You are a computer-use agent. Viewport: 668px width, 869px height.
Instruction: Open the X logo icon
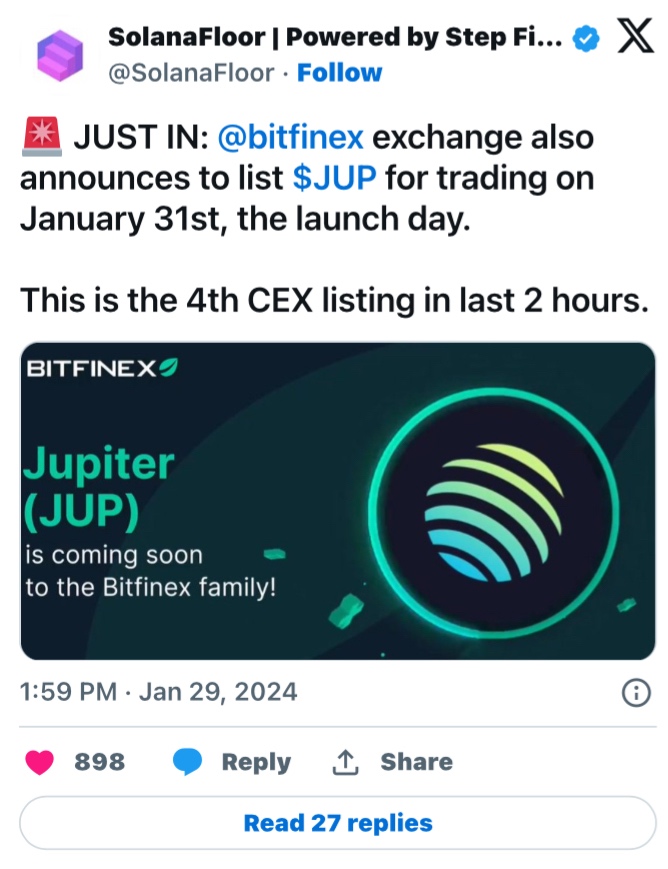[x=636, y=35]
